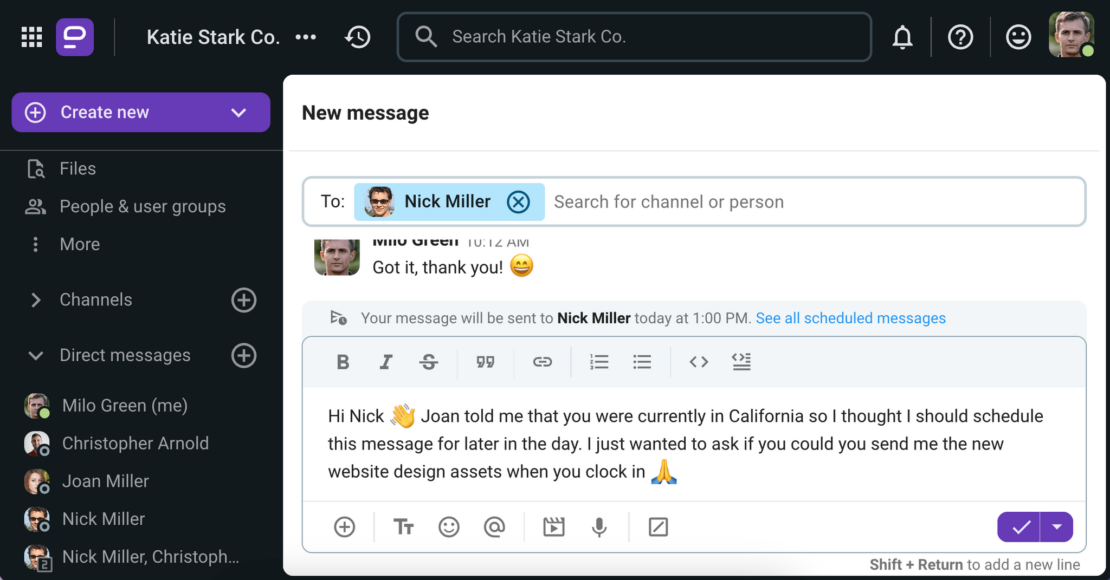Insert a hyperlink via link icon
The width and height of the screenshot is (1110, 580).
tap(542, 362)
